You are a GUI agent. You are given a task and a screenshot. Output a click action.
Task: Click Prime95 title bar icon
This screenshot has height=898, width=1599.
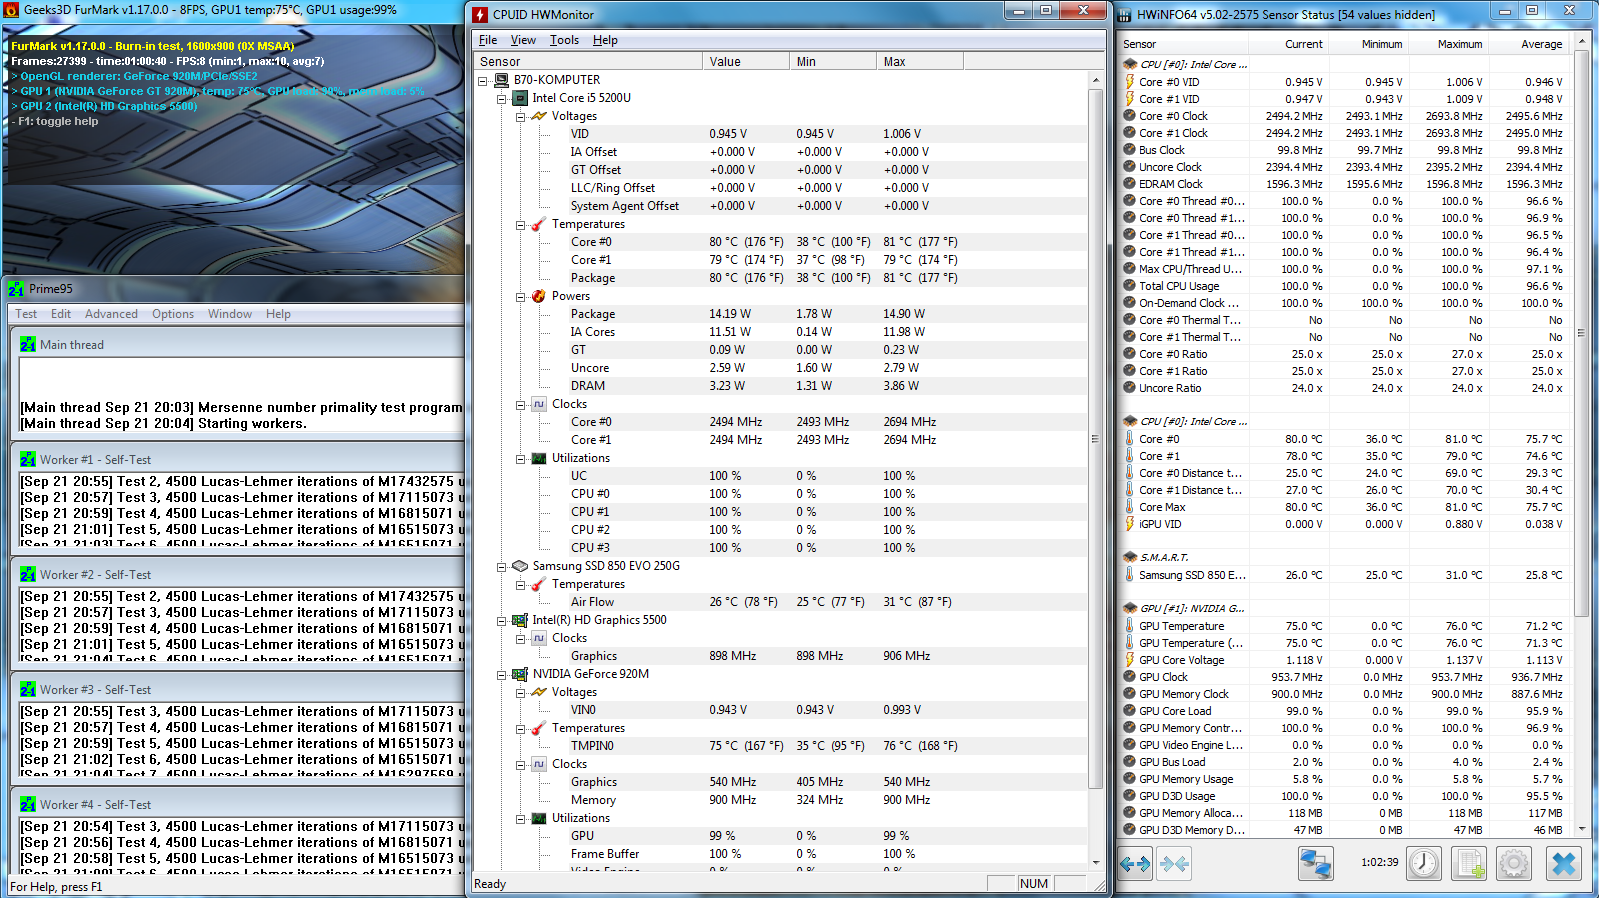[x=16, y=289]
